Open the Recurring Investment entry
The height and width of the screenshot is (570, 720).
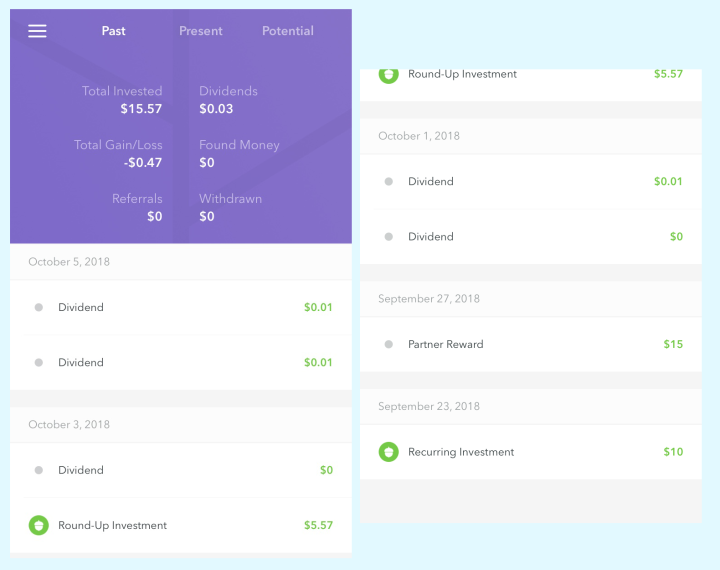coord(531,452)
